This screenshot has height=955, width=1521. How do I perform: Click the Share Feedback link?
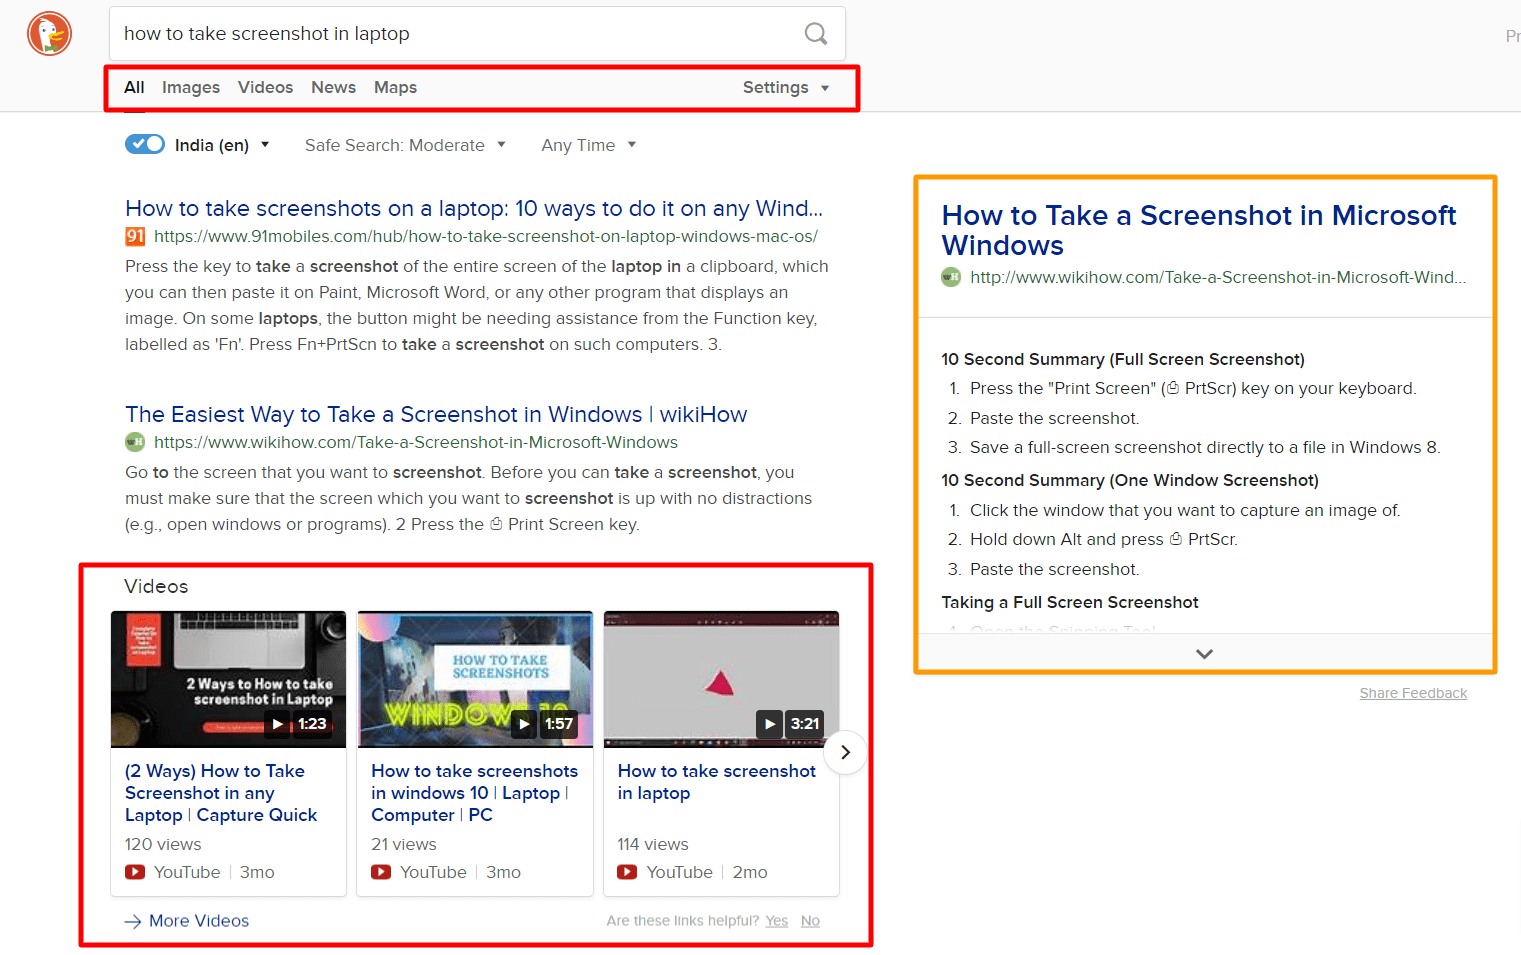click(x=1413, y=693)
